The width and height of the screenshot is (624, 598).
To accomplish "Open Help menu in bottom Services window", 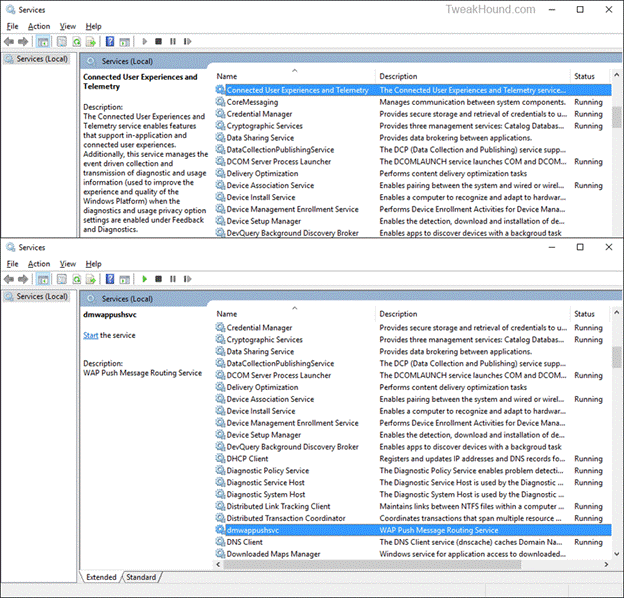I will click(x=94, y=264).
